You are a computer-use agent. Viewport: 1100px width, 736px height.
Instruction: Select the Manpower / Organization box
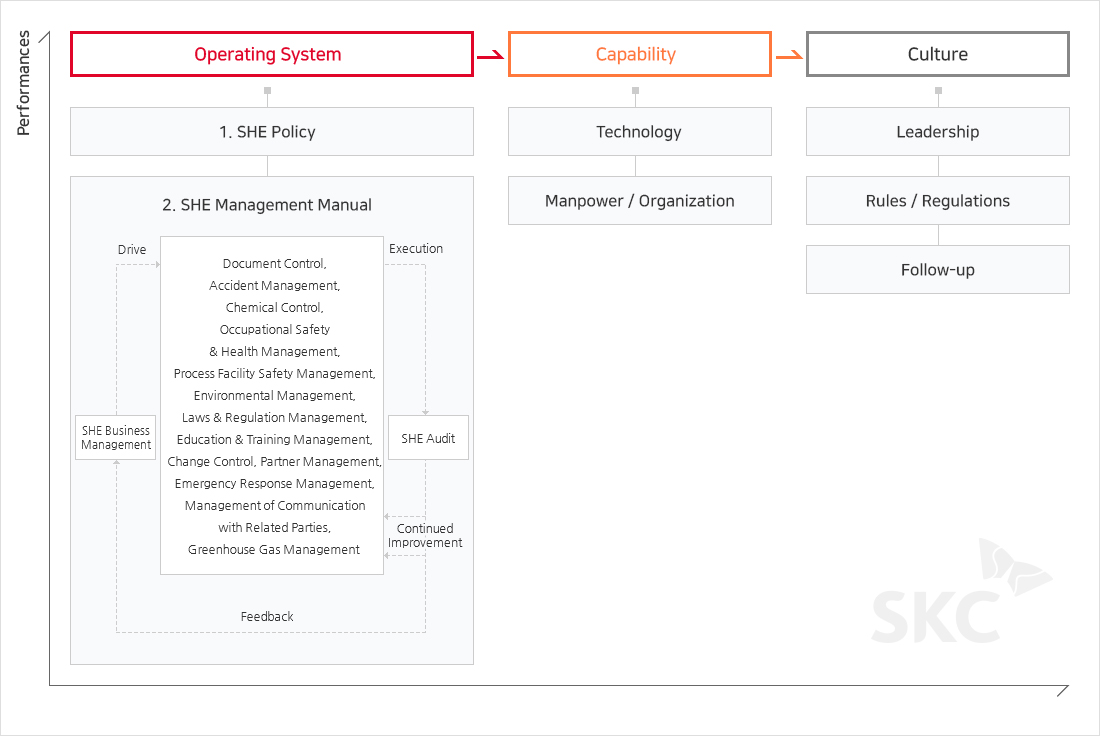(x=639, y=201)
